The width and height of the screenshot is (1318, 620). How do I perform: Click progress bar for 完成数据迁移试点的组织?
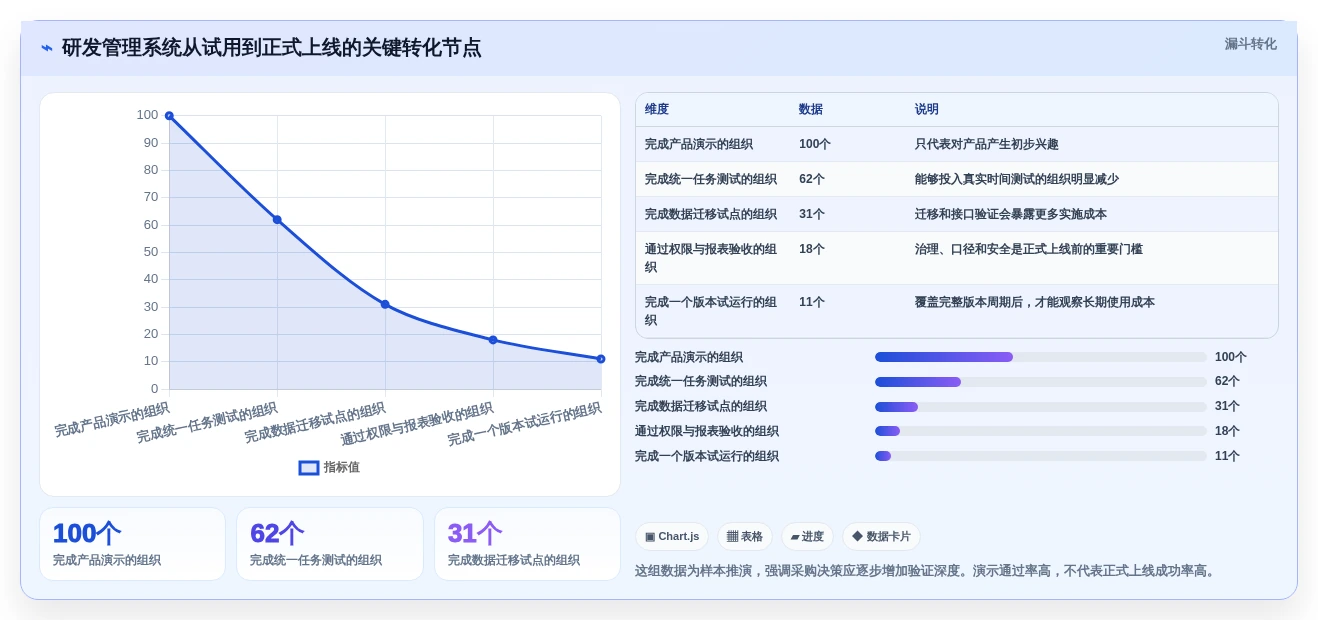click(1041, 407)
